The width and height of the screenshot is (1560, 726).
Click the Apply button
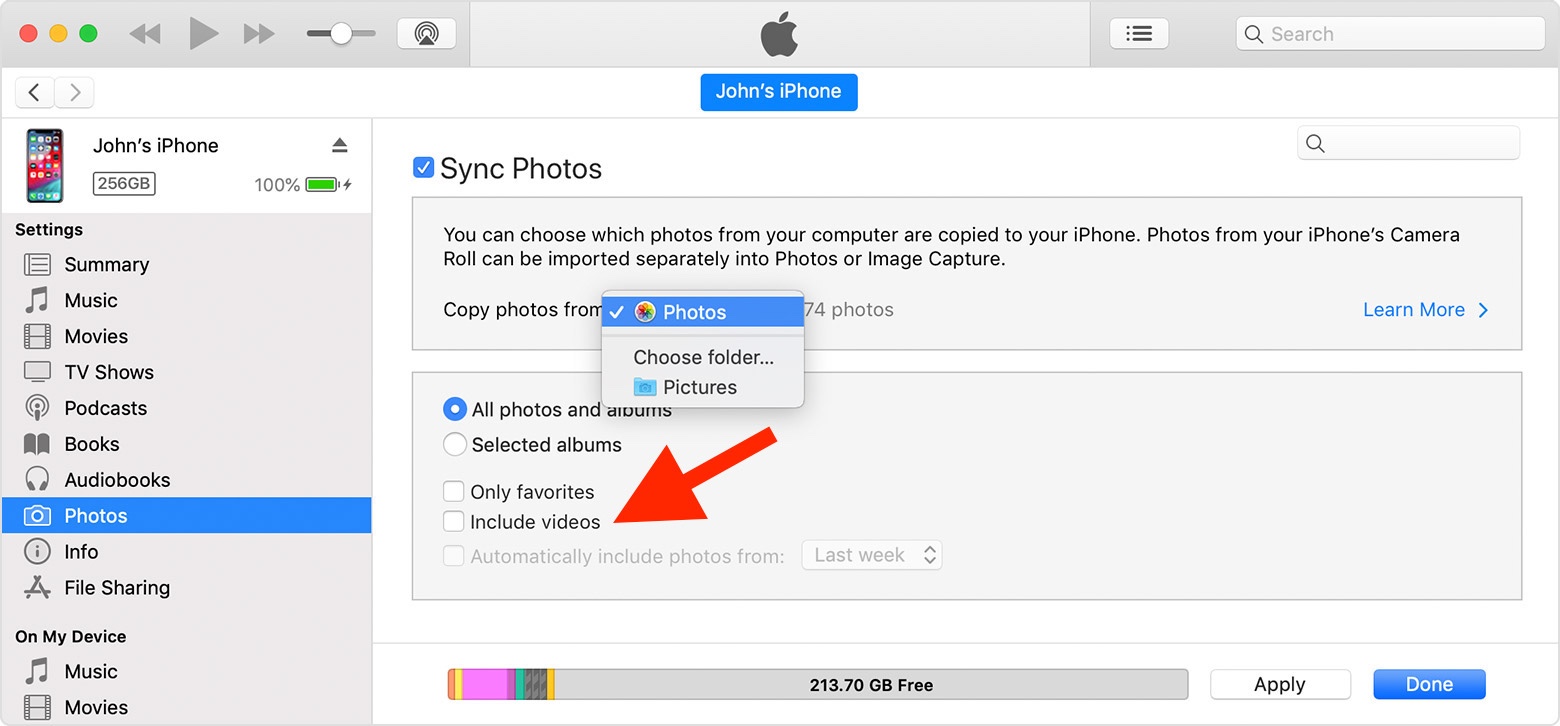1280,684
